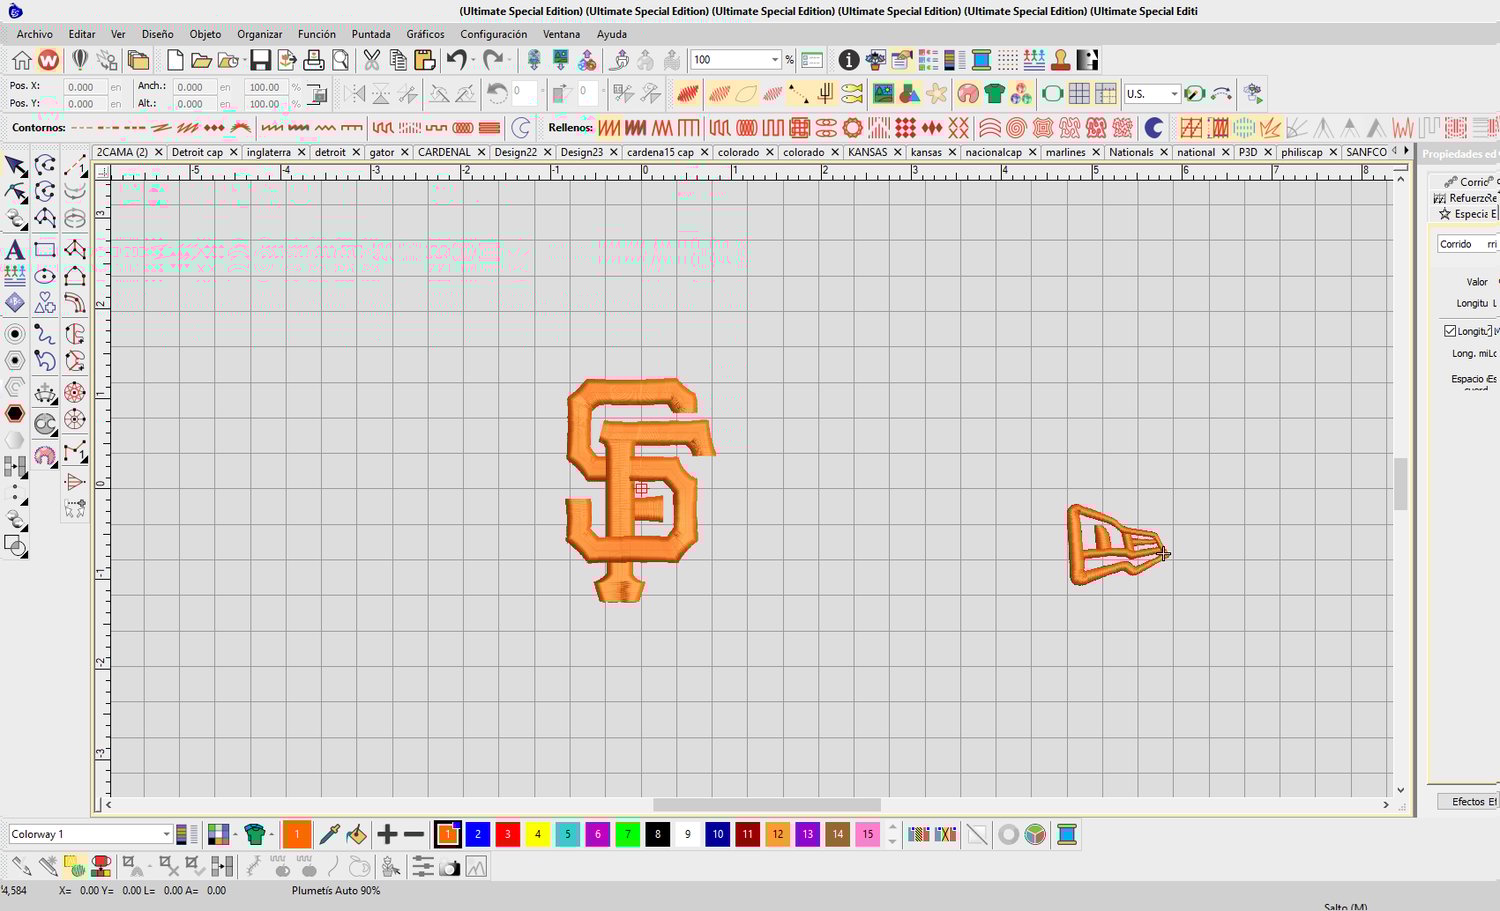
Task: Remove a color with the minus icon
Action: (414, 834)
